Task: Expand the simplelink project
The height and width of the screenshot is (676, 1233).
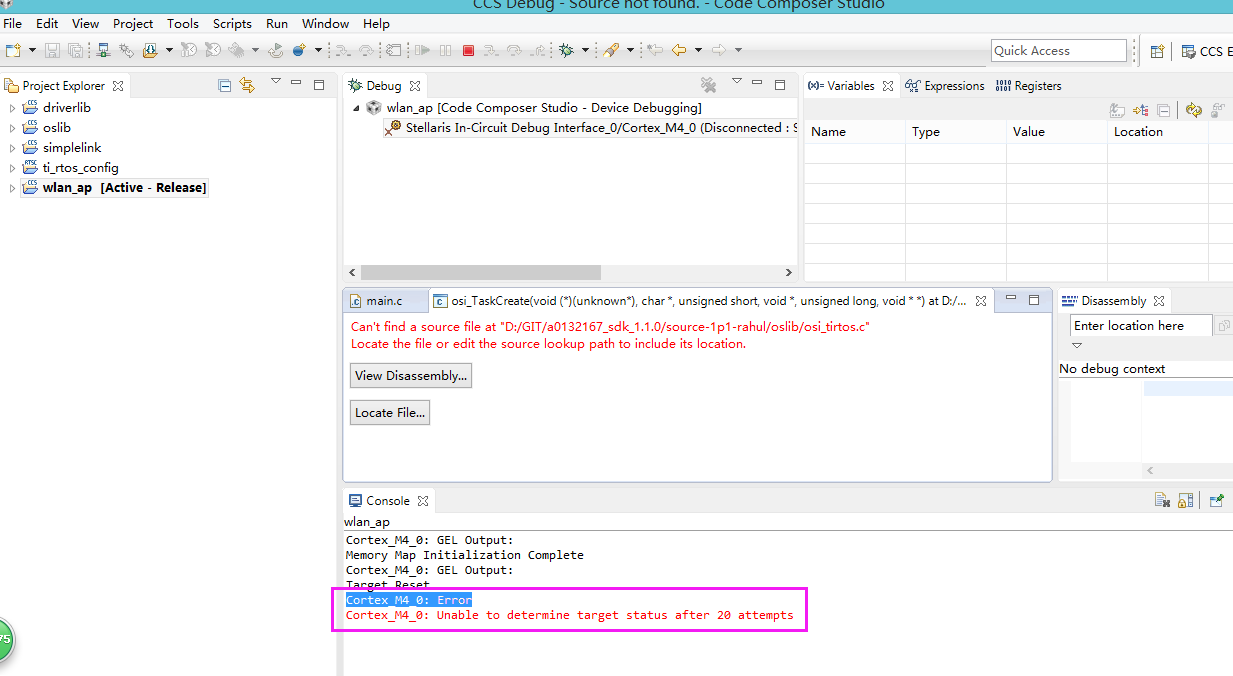Action: pos(12,148)
